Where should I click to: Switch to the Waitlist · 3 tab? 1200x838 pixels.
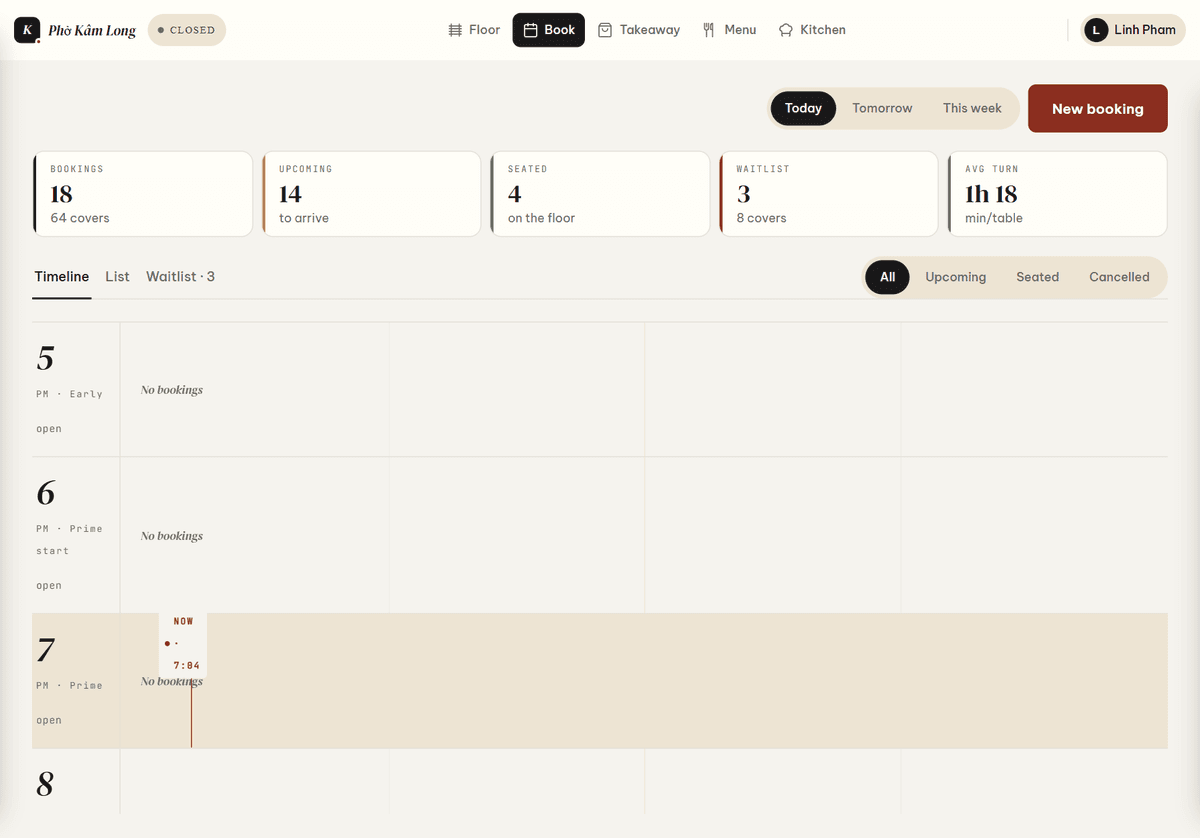[x=180, y=277]
